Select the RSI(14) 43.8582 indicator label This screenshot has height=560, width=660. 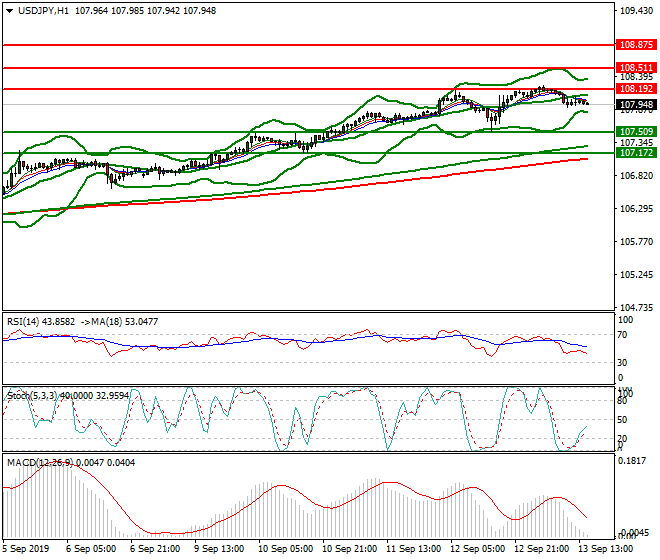pos(41,322)
